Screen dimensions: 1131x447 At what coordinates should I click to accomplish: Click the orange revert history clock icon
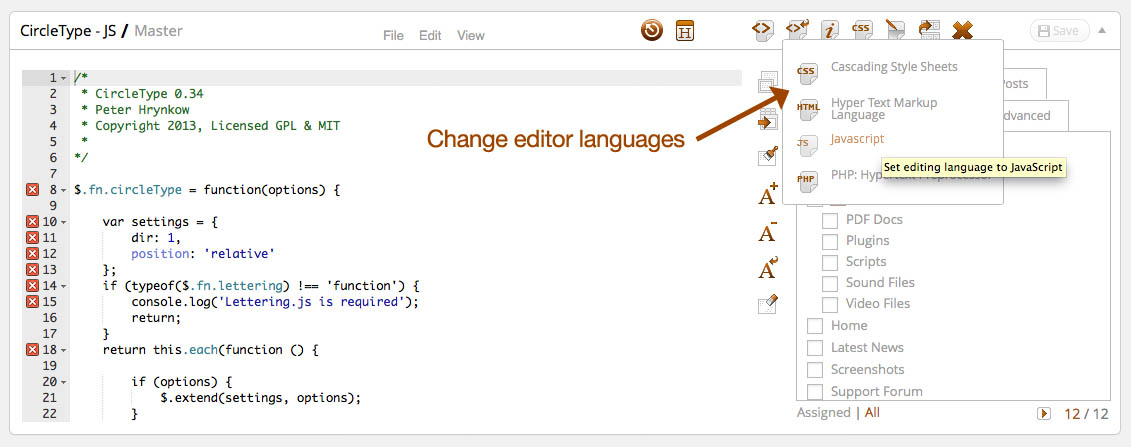pos(652,30)
